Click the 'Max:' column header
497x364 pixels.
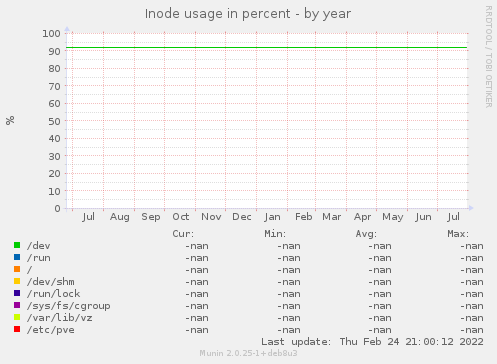[x=458, y=234]
